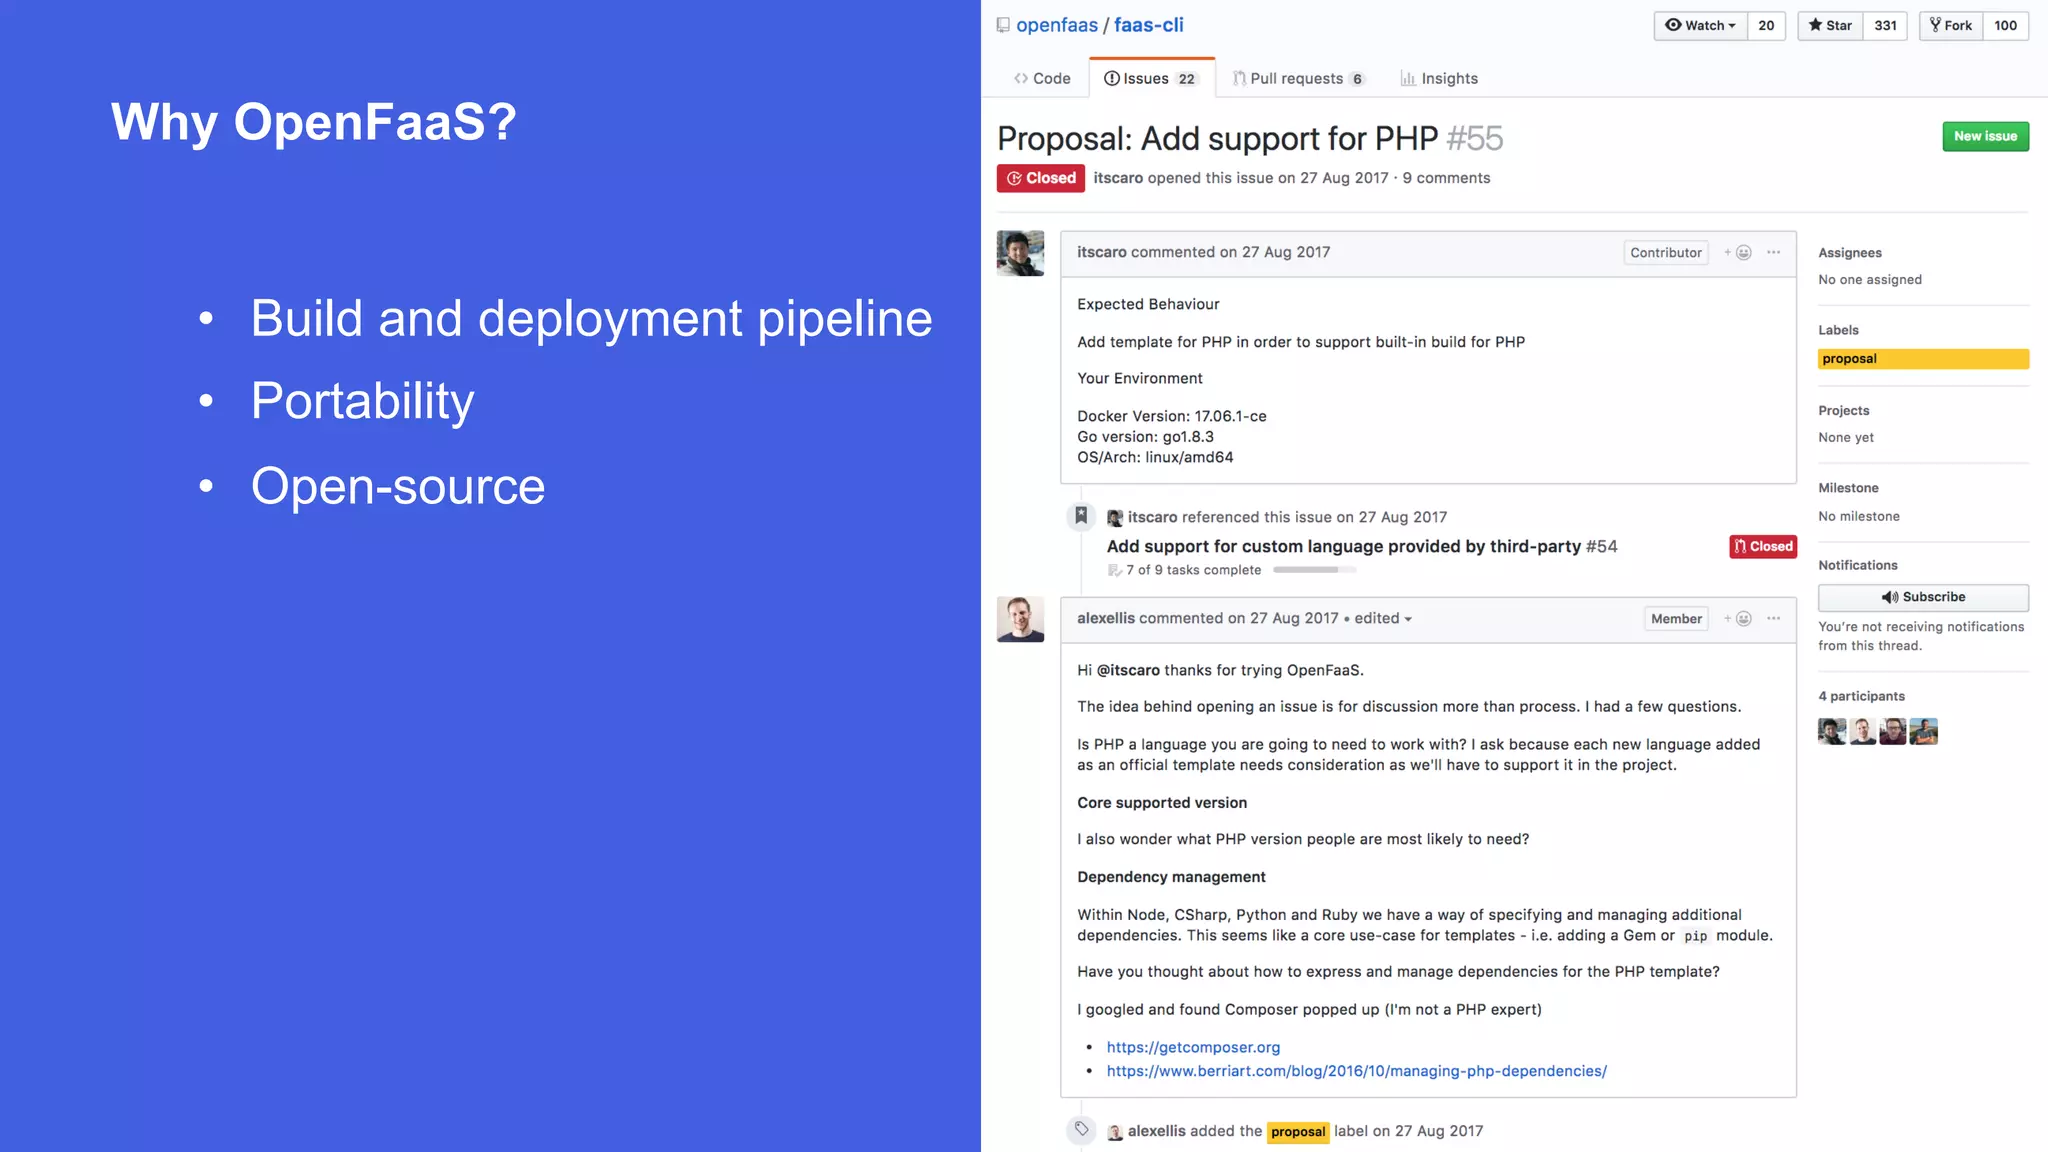Click the yellow proposal label in sidebar

pyautogui.click(x=1923, y=359)
